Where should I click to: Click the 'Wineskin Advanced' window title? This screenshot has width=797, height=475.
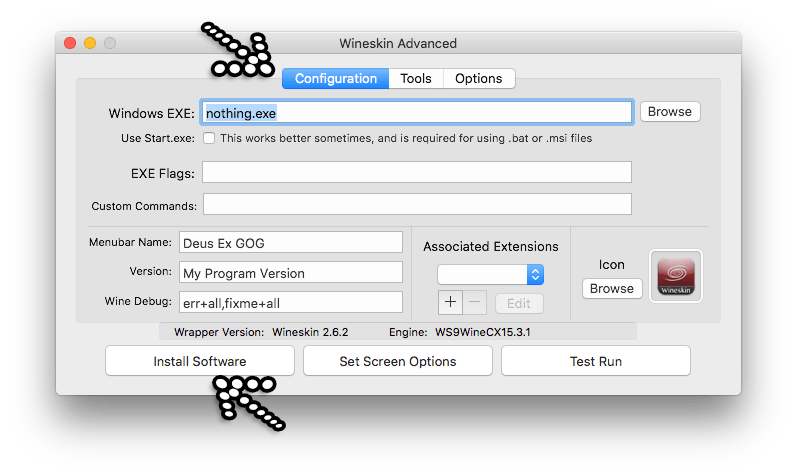click(398, 44)
